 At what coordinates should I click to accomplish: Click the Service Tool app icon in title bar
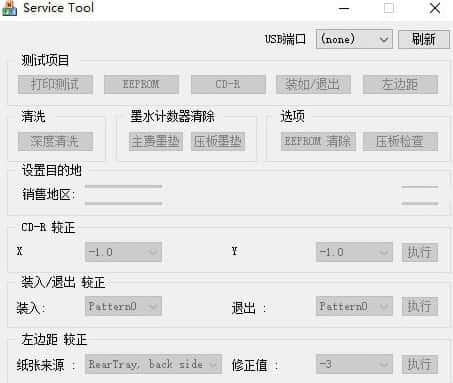coord(9,8)
